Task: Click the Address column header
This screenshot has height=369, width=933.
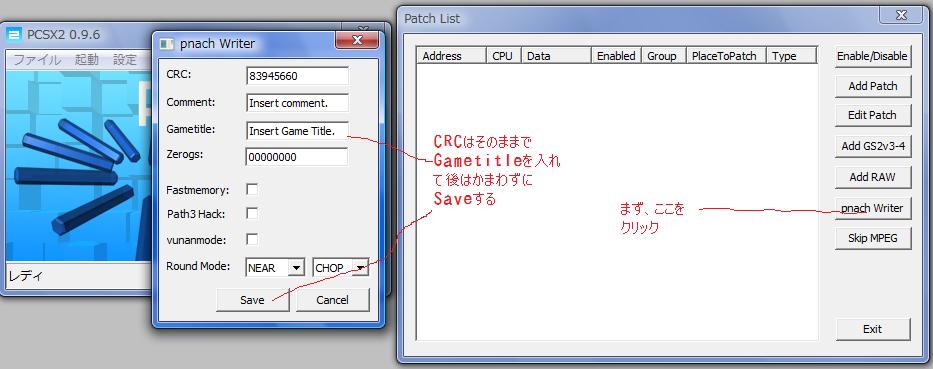Action: (x=452, y=56)
